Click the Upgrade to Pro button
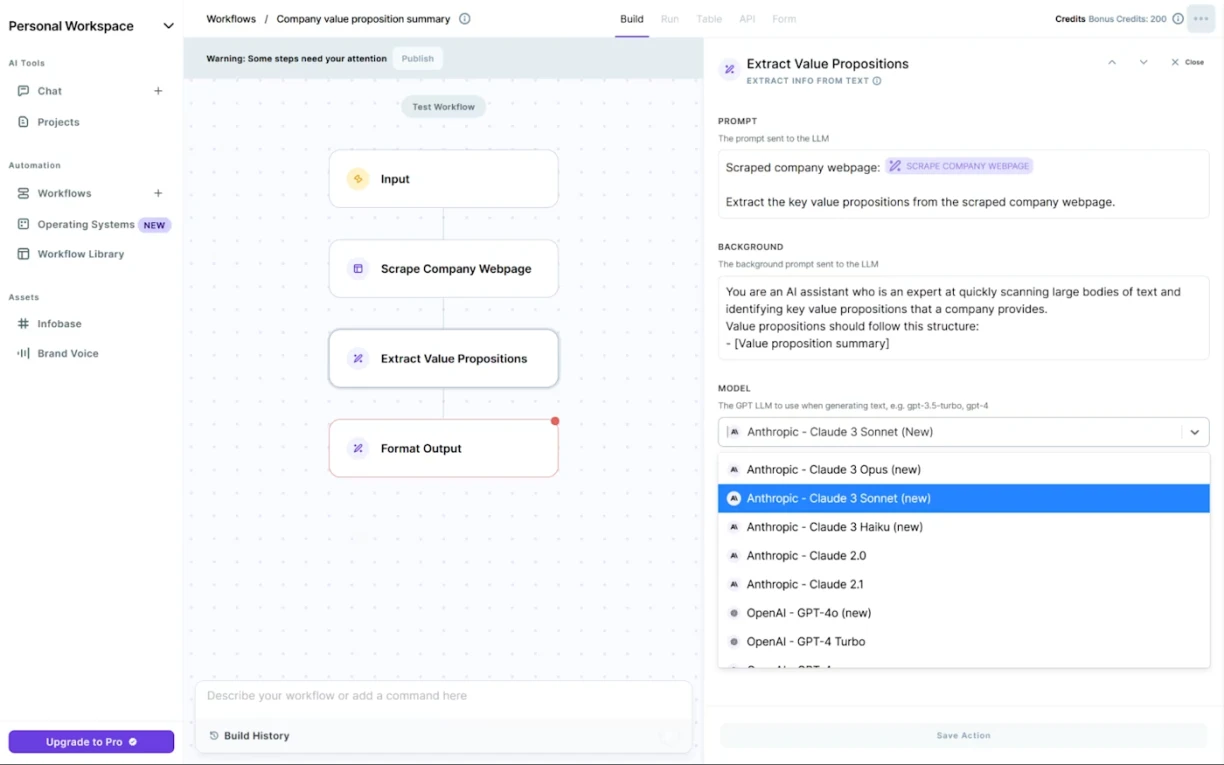The width and height of the screenshot is (1224, 765). pyautogui.click(x=91, y=742)
